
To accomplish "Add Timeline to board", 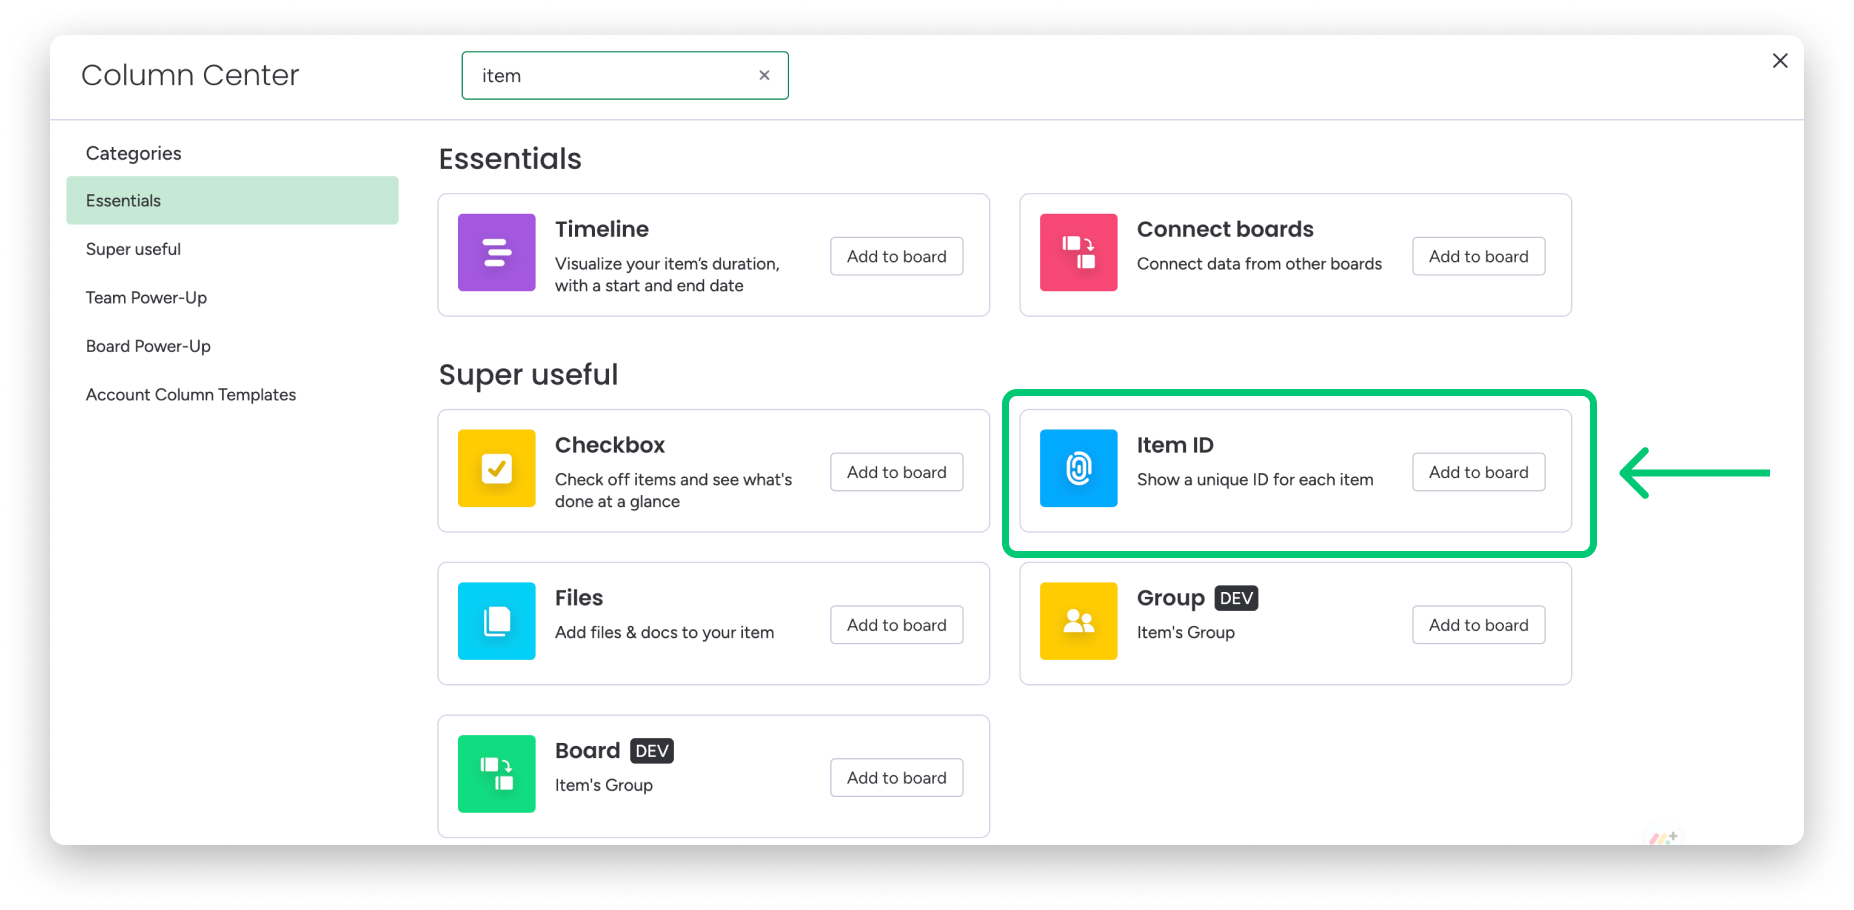I will click(x=896, y=256).
